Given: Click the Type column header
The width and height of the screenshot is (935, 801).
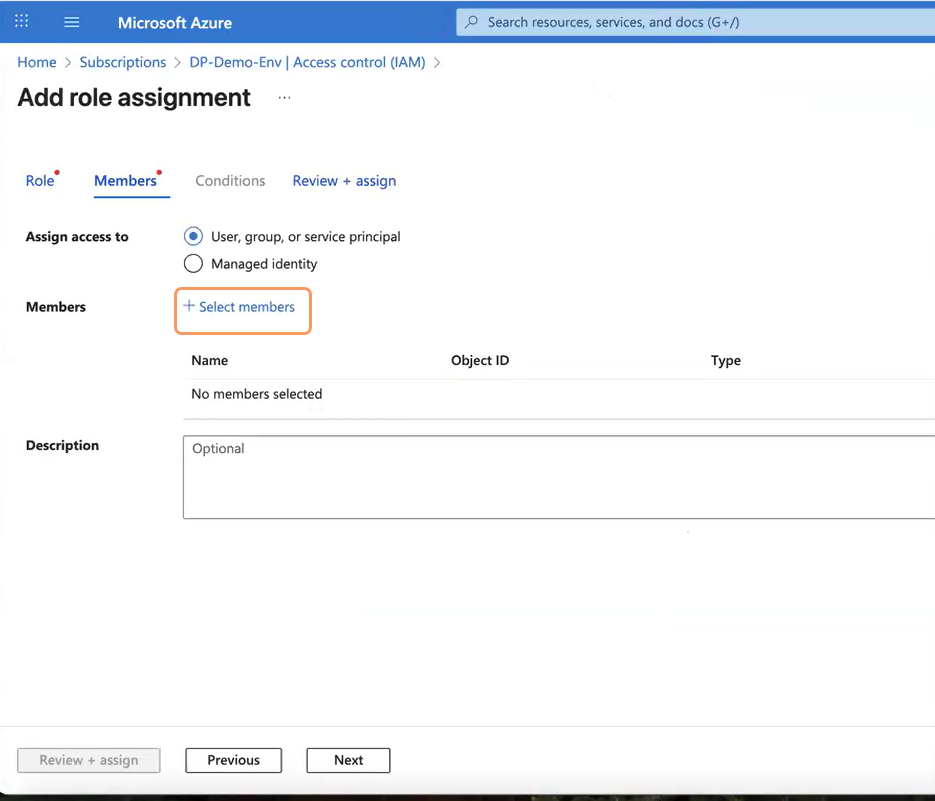Looking at the screenshot, I should [x=726, y=360].
